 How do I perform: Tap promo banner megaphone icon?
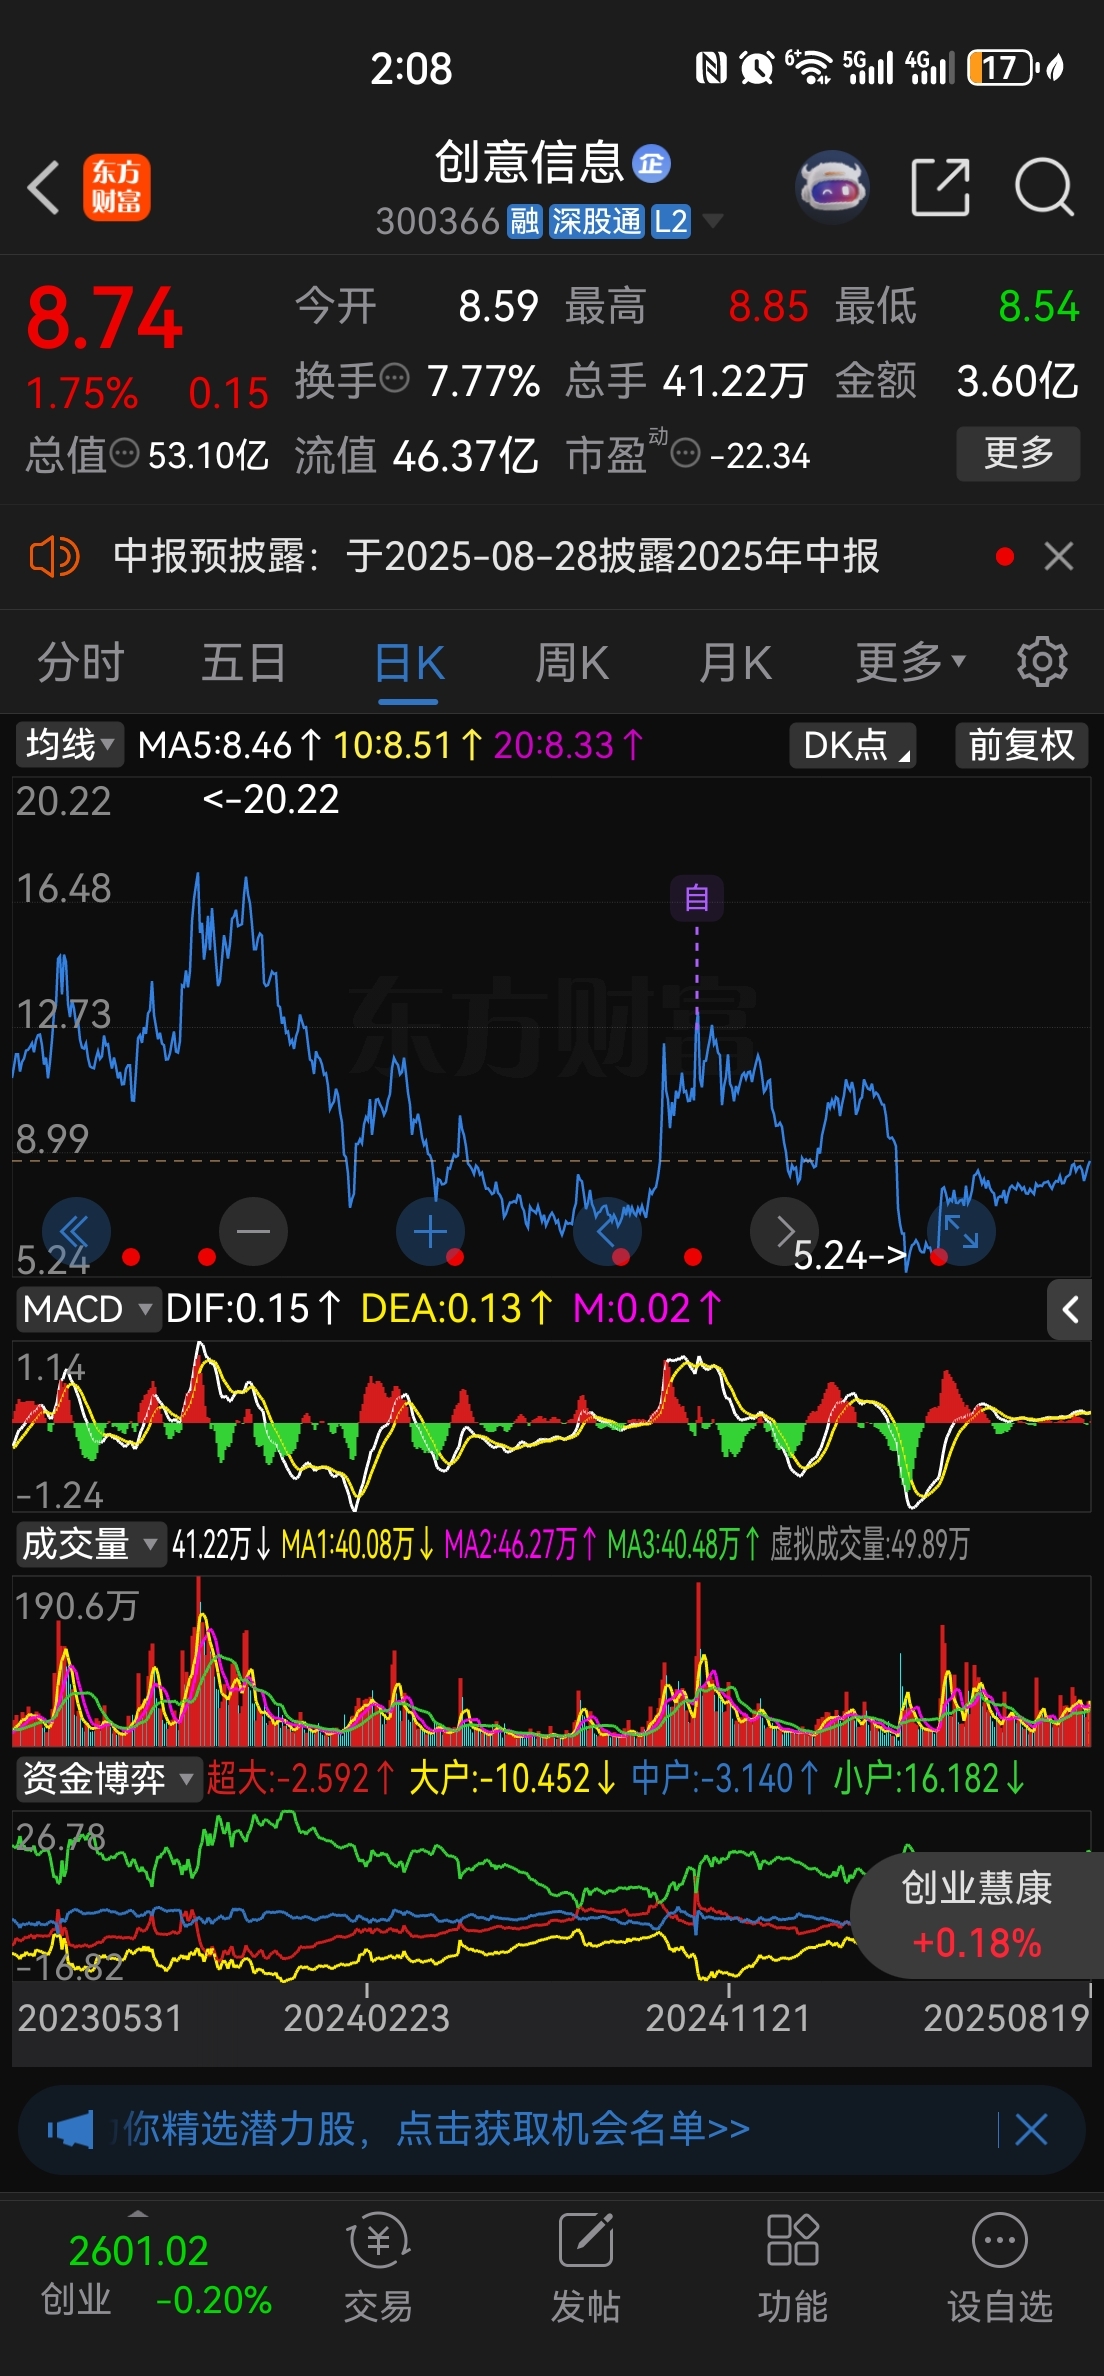click(71, 2129)
